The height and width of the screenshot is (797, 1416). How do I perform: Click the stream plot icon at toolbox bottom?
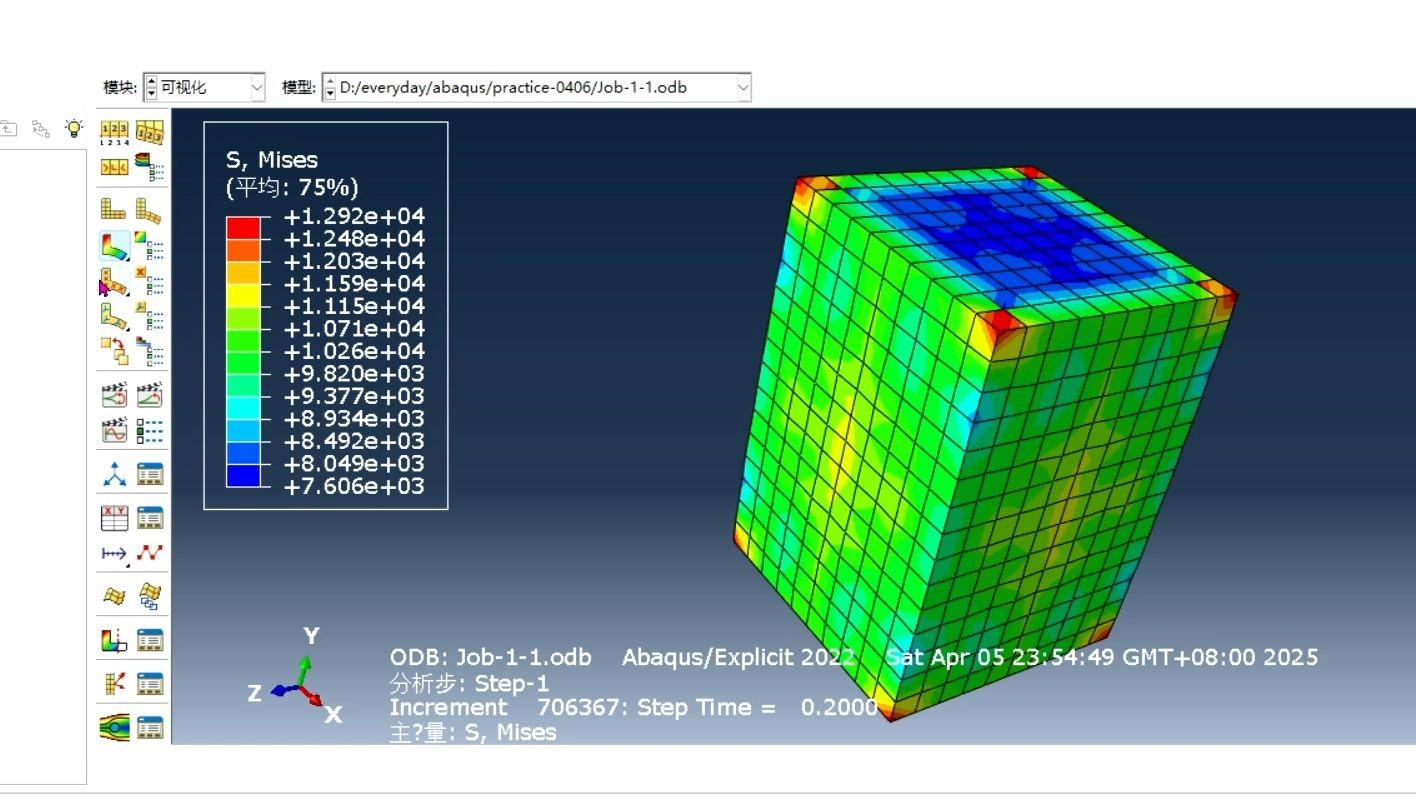114,727
